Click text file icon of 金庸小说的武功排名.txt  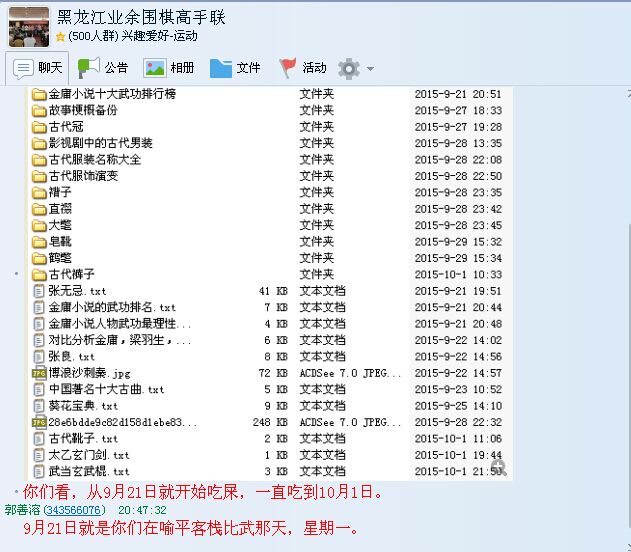39,307
